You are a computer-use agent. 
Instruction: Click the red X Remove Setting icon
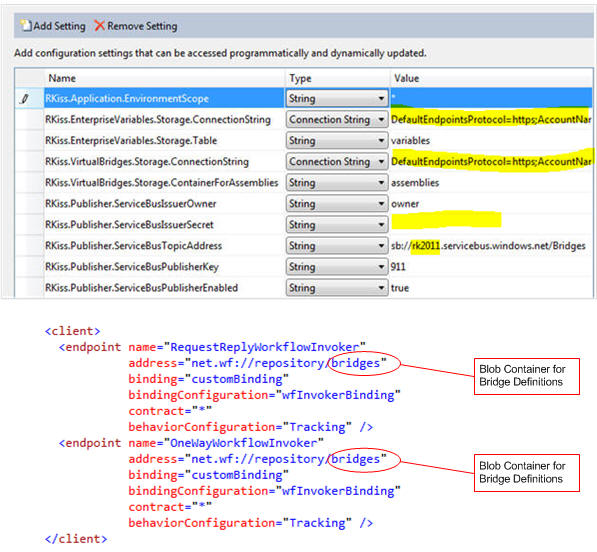(99, 26)
